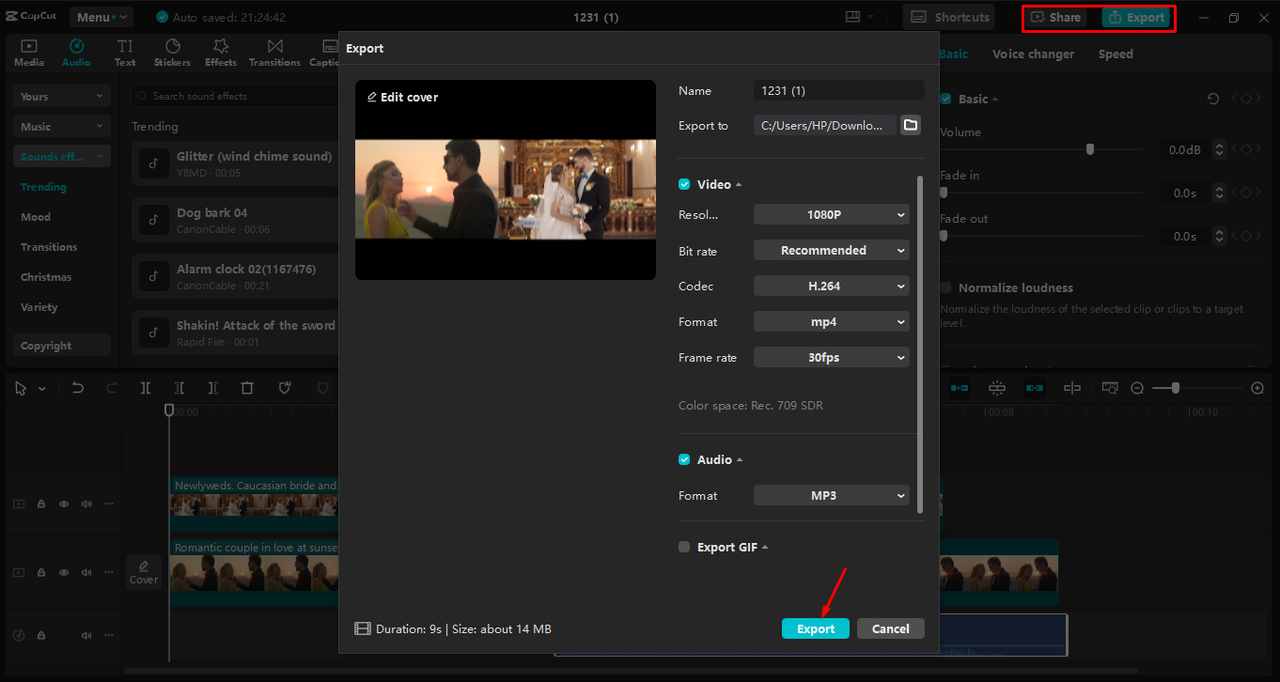Open the Menu dropdown in title bar
This screenshot has height=682, width=1280.
[x=101, y=17]
